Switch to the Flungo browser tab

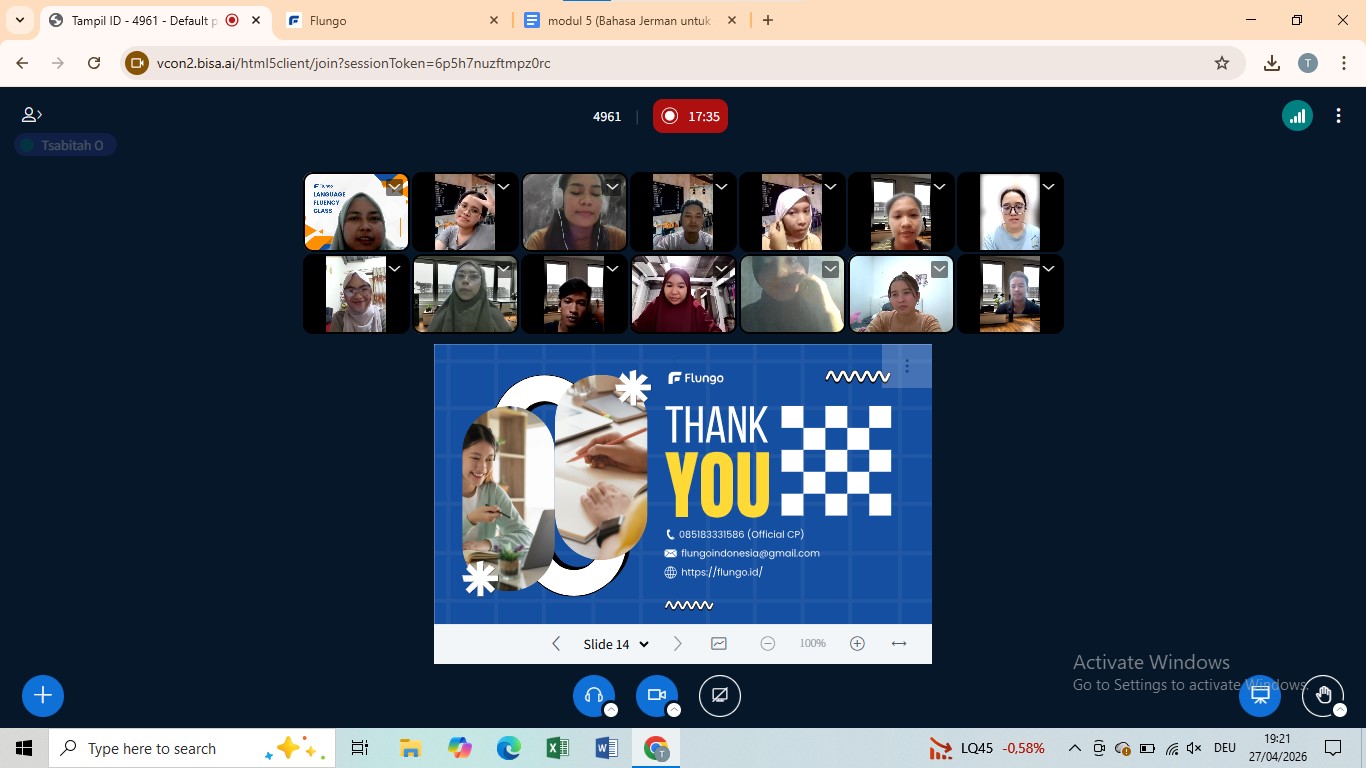(x=392, y=20)
